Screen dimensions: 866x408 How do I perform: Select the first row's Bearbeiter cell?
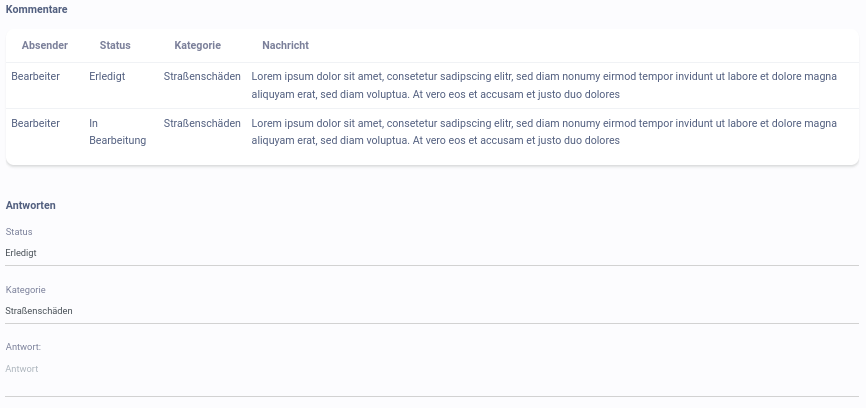[36, 76]
